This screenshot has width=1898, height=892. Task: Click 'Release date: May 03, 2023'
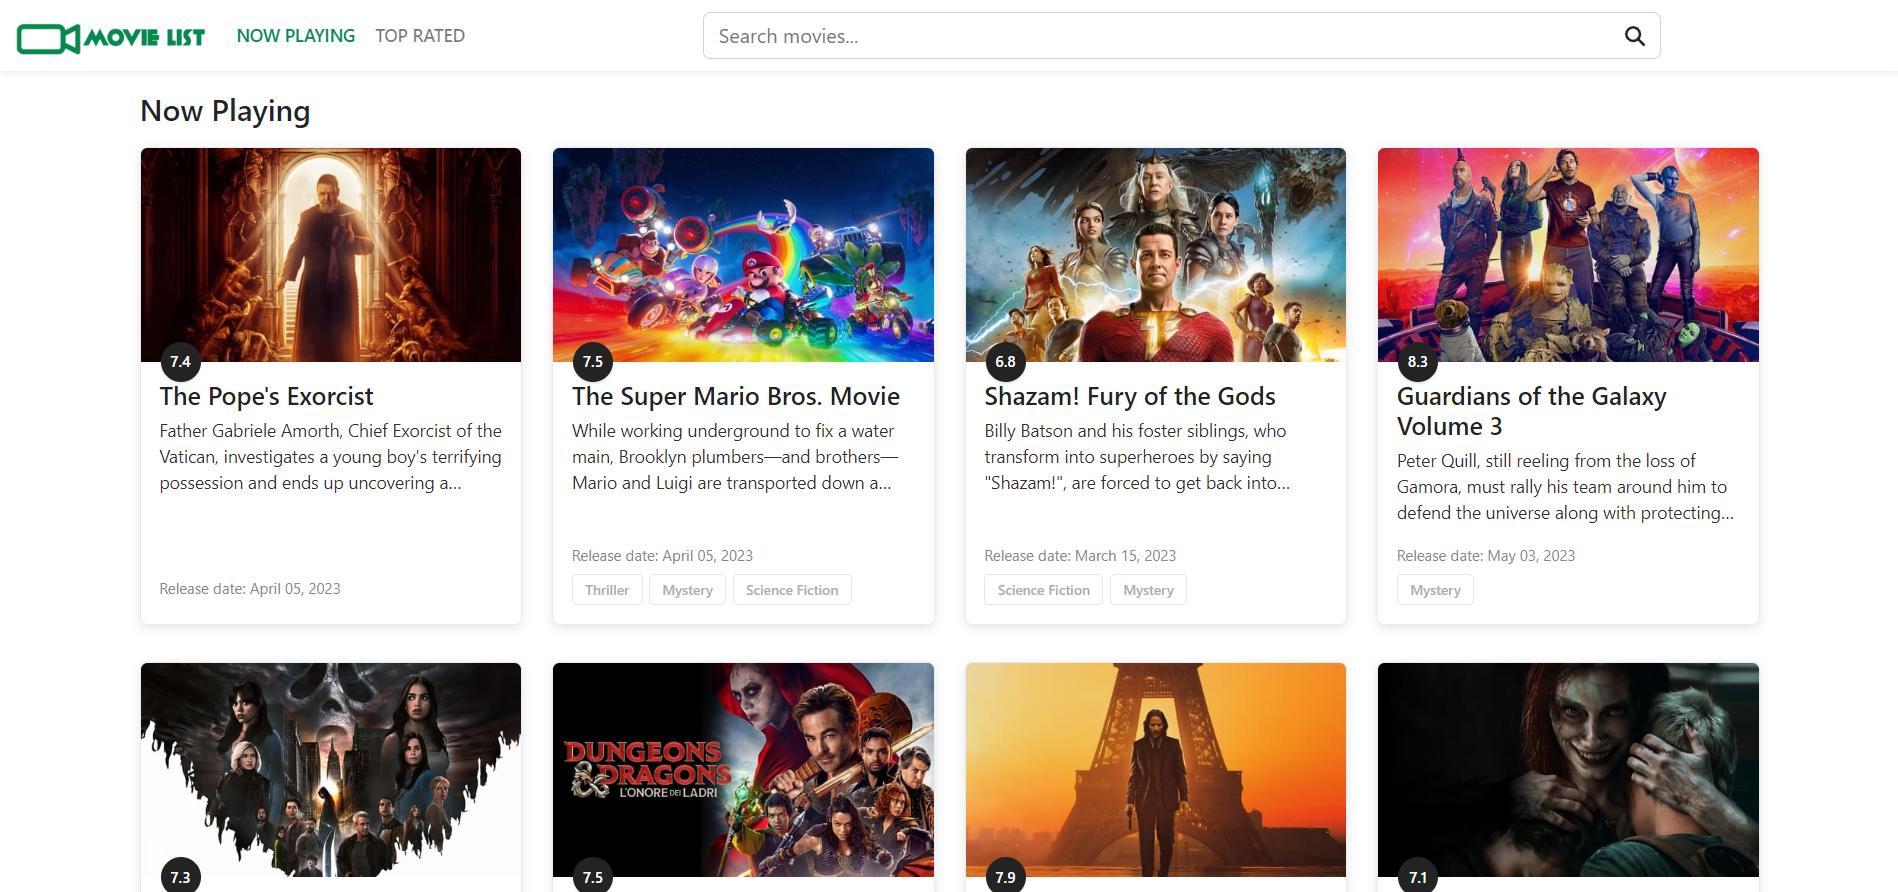[x=1486, y=556]
